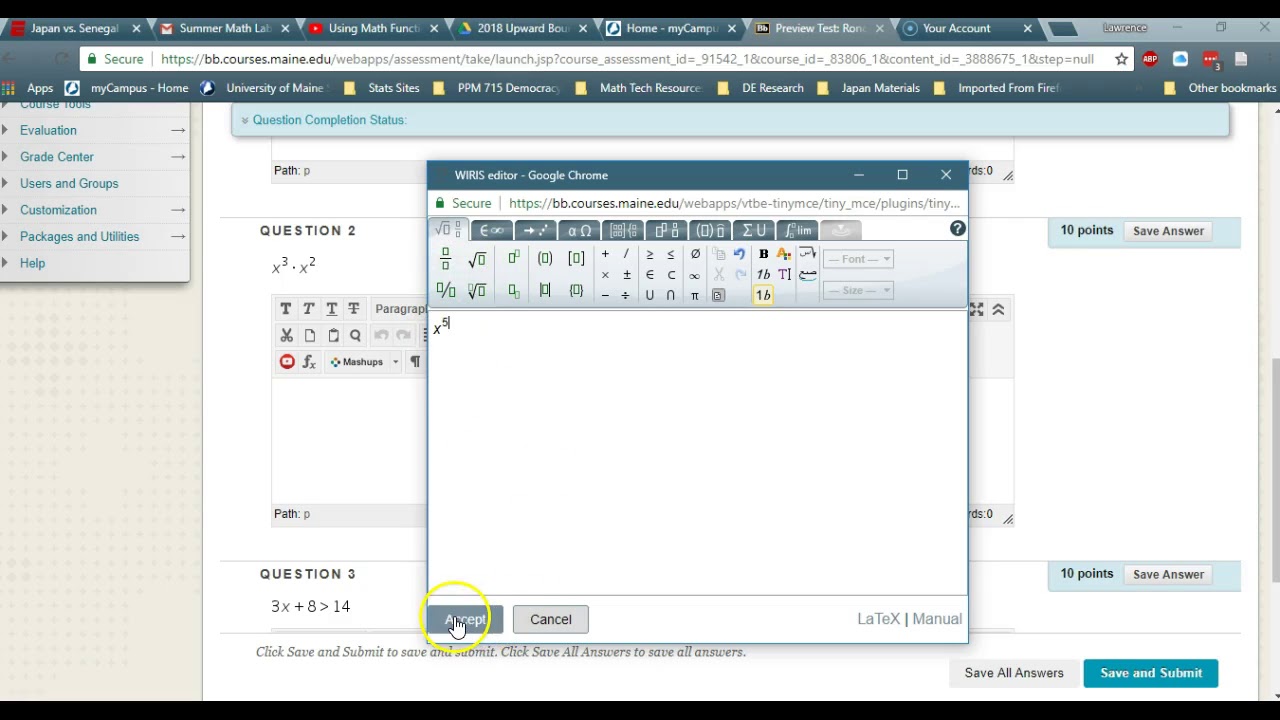1280x720 pixels.
Task: Insert a square root symbol
Action: [477, 260]
